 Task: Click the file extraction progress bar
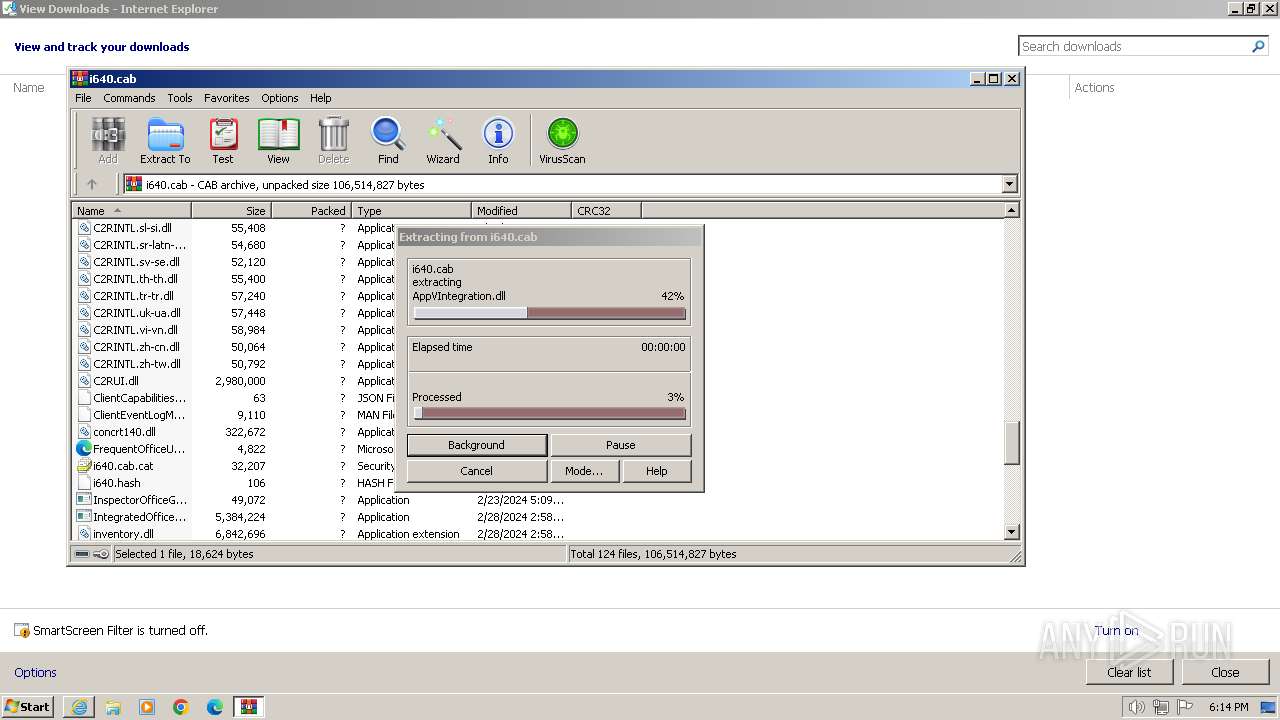coord(549,313)
